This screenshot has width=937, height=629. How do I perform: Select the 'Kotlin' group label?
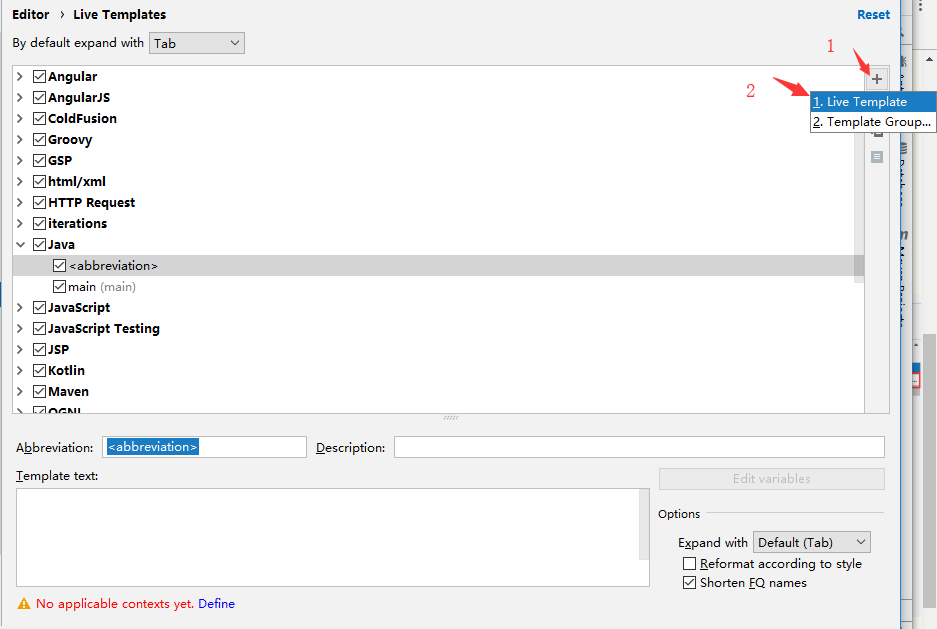66,370
